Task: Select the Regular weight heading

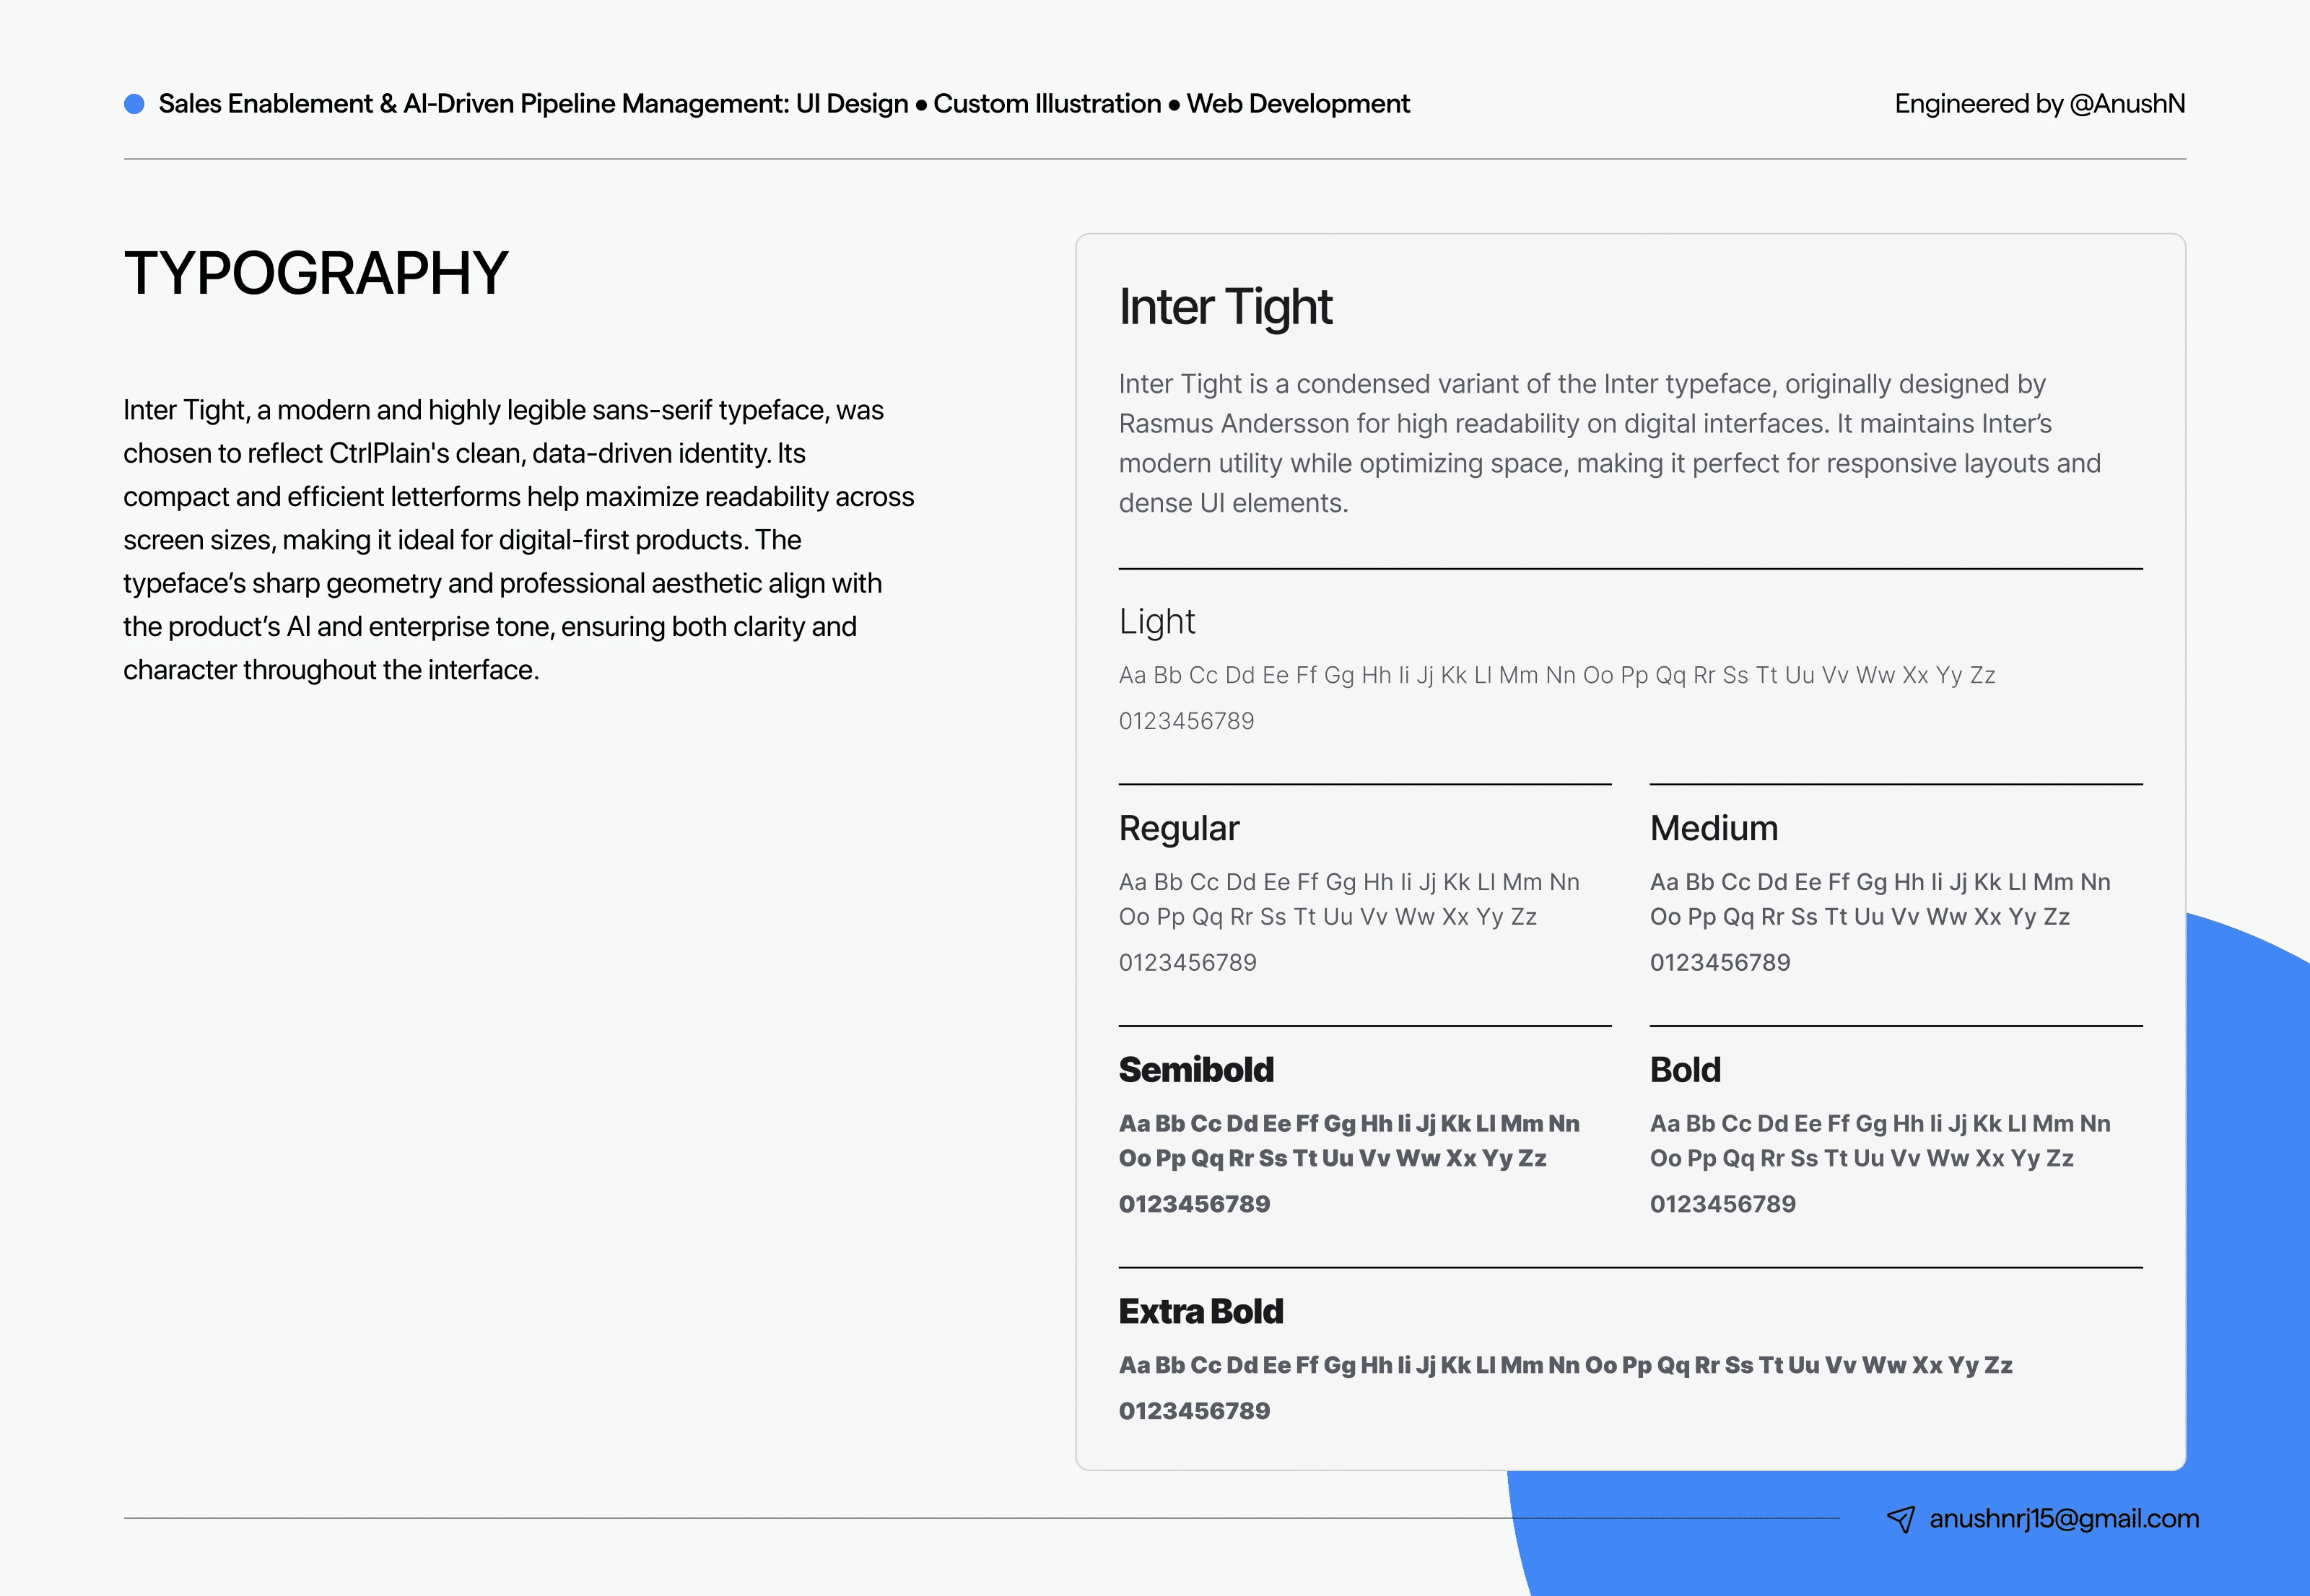Action: click(x=1179, y=828)
